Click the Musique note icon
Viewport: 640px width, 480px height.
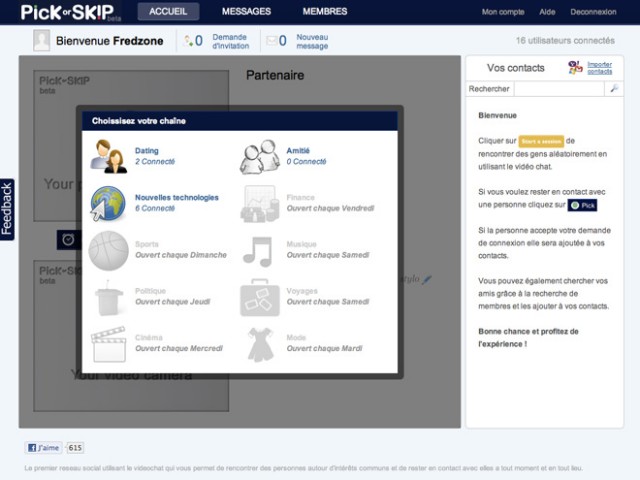[258, 251]
